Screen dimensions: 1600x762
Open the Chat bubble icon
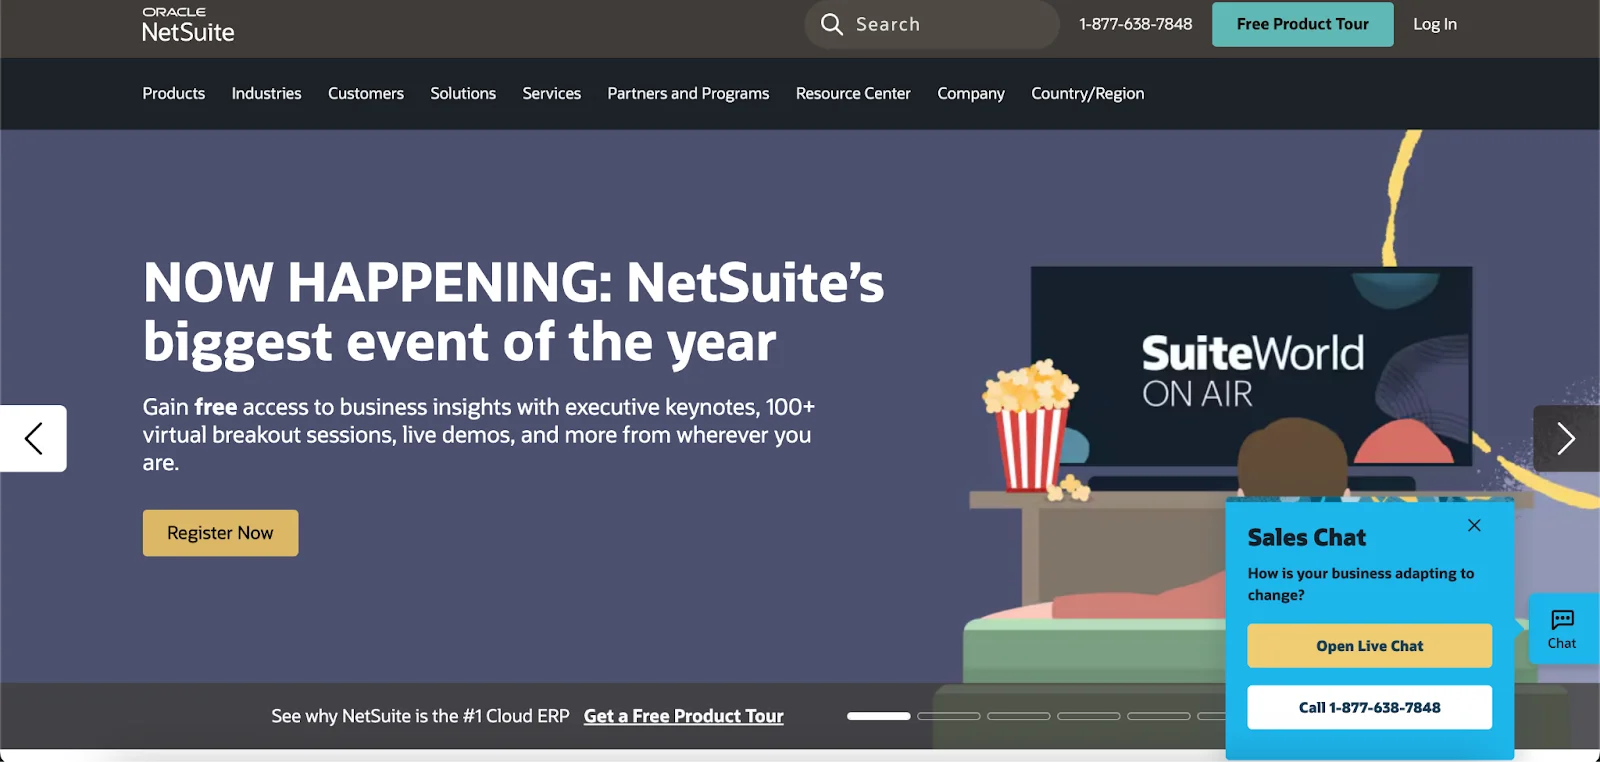point(1562,628)
